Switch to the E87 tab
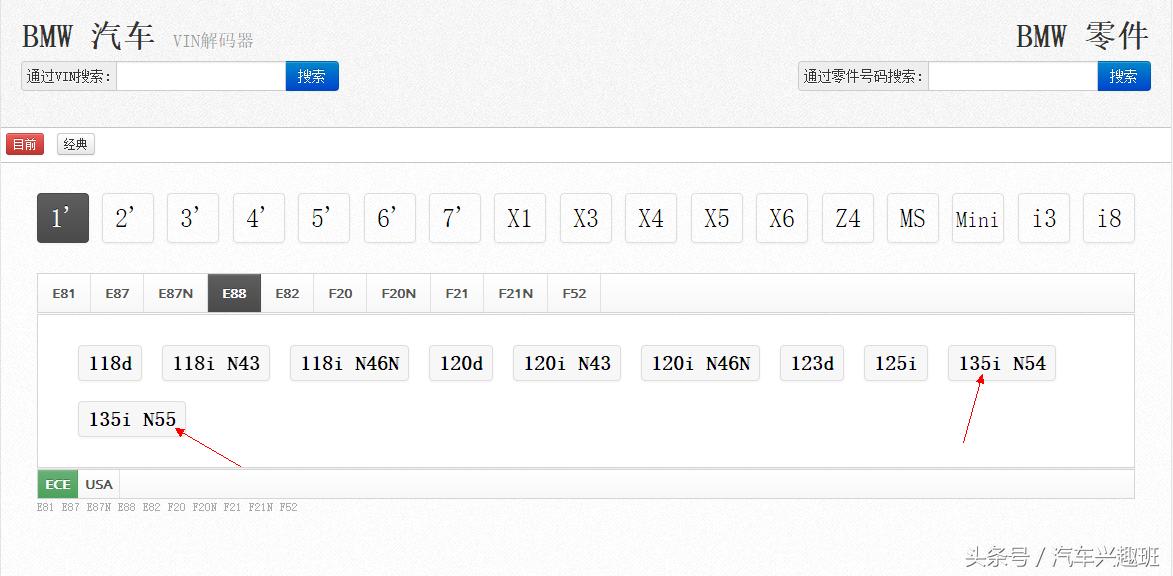 coord(117,293)
